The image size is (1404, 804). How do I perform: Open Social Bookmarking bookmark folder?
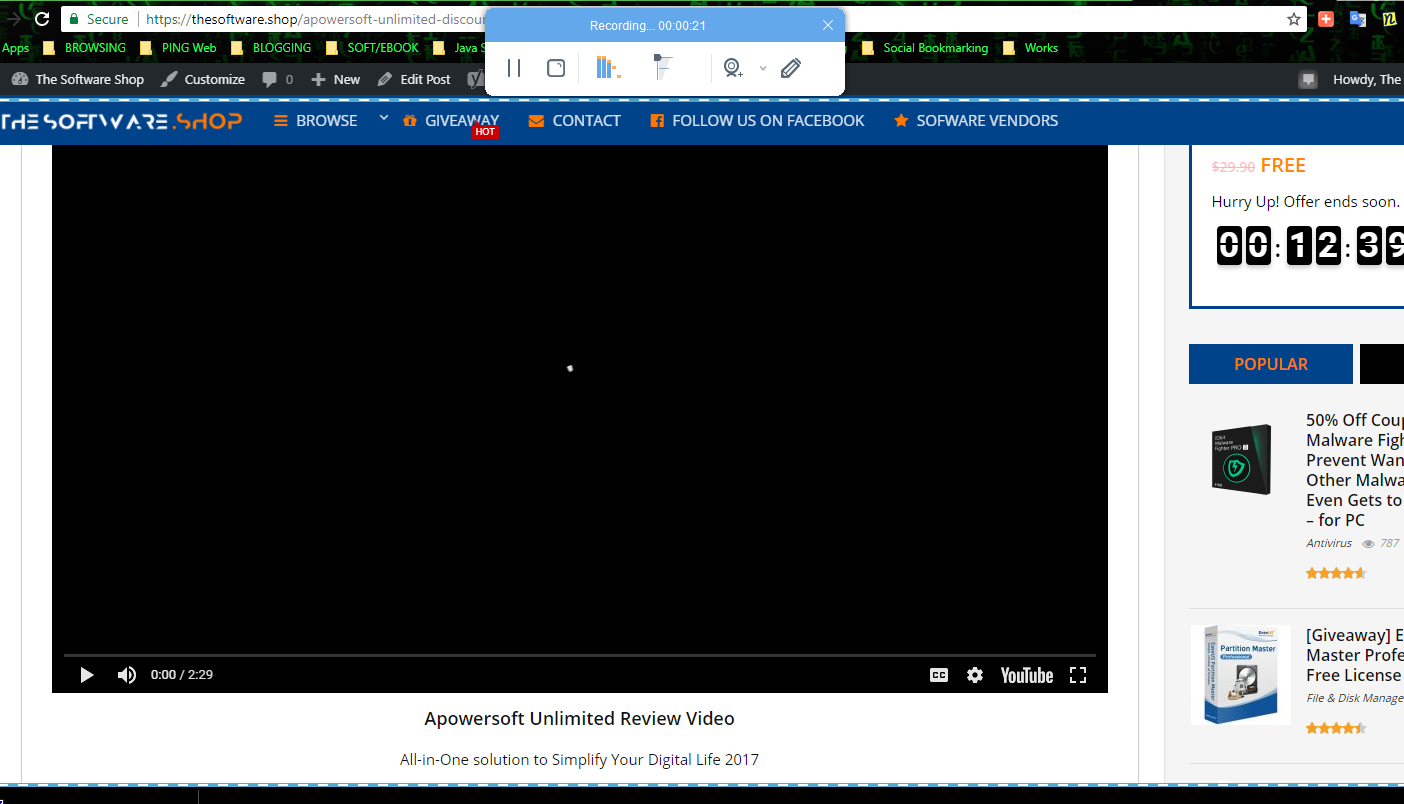coord(925,48)
